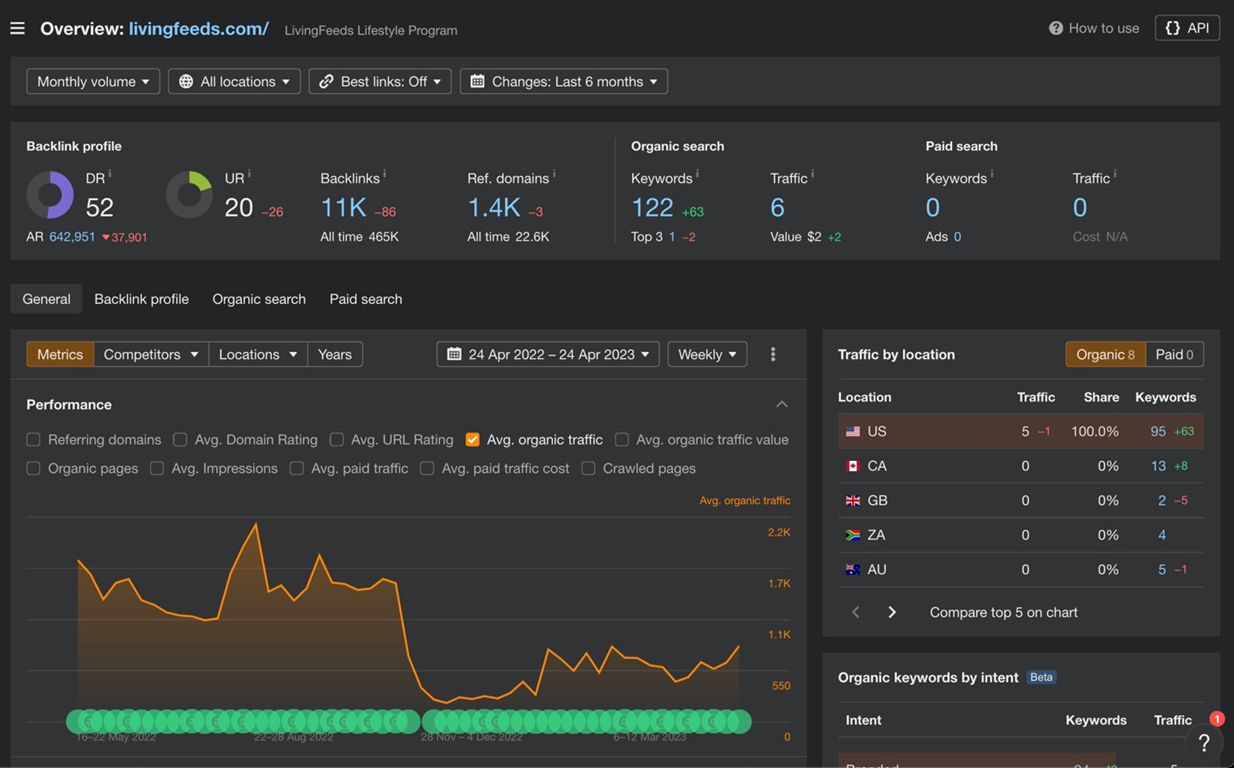
Task: Collapse the Performance section chevron
Action: pos(782,404)
